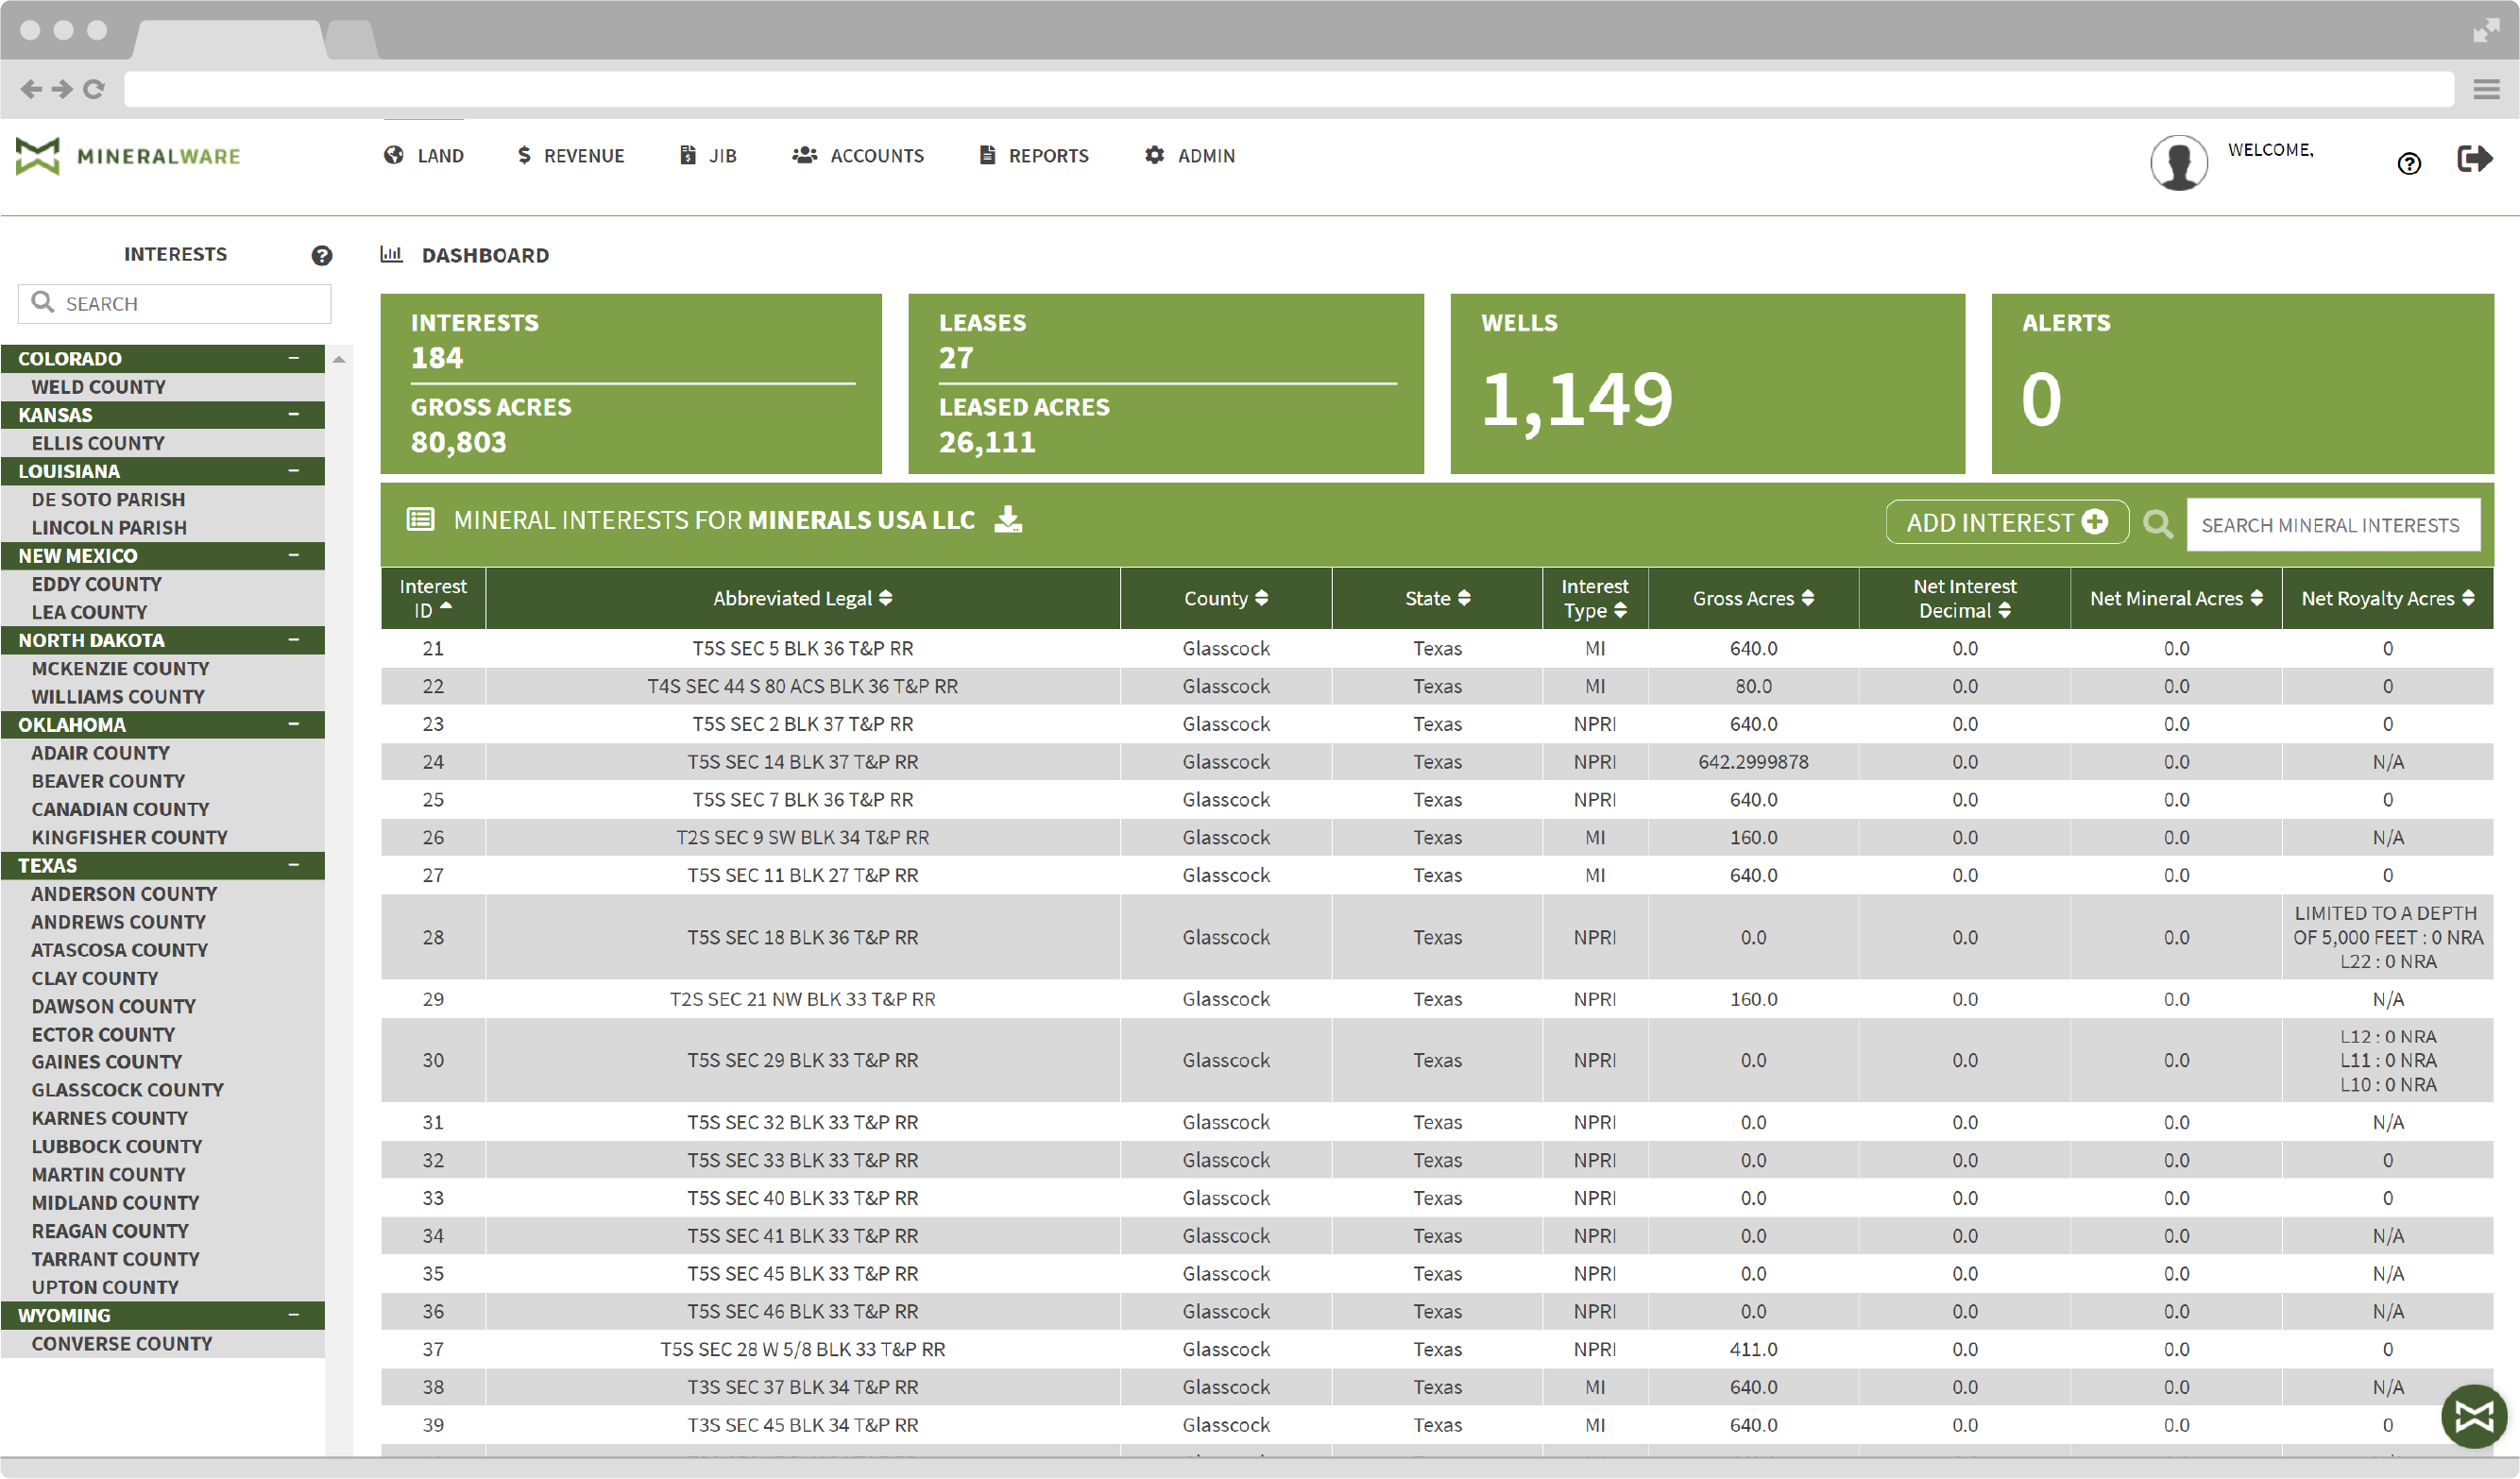This screenshot has height=1479, width=2520.
Task: Open interest row T5S SEC 28 W 5/8 BLK 33
Action: [x=1437, y=1349]
